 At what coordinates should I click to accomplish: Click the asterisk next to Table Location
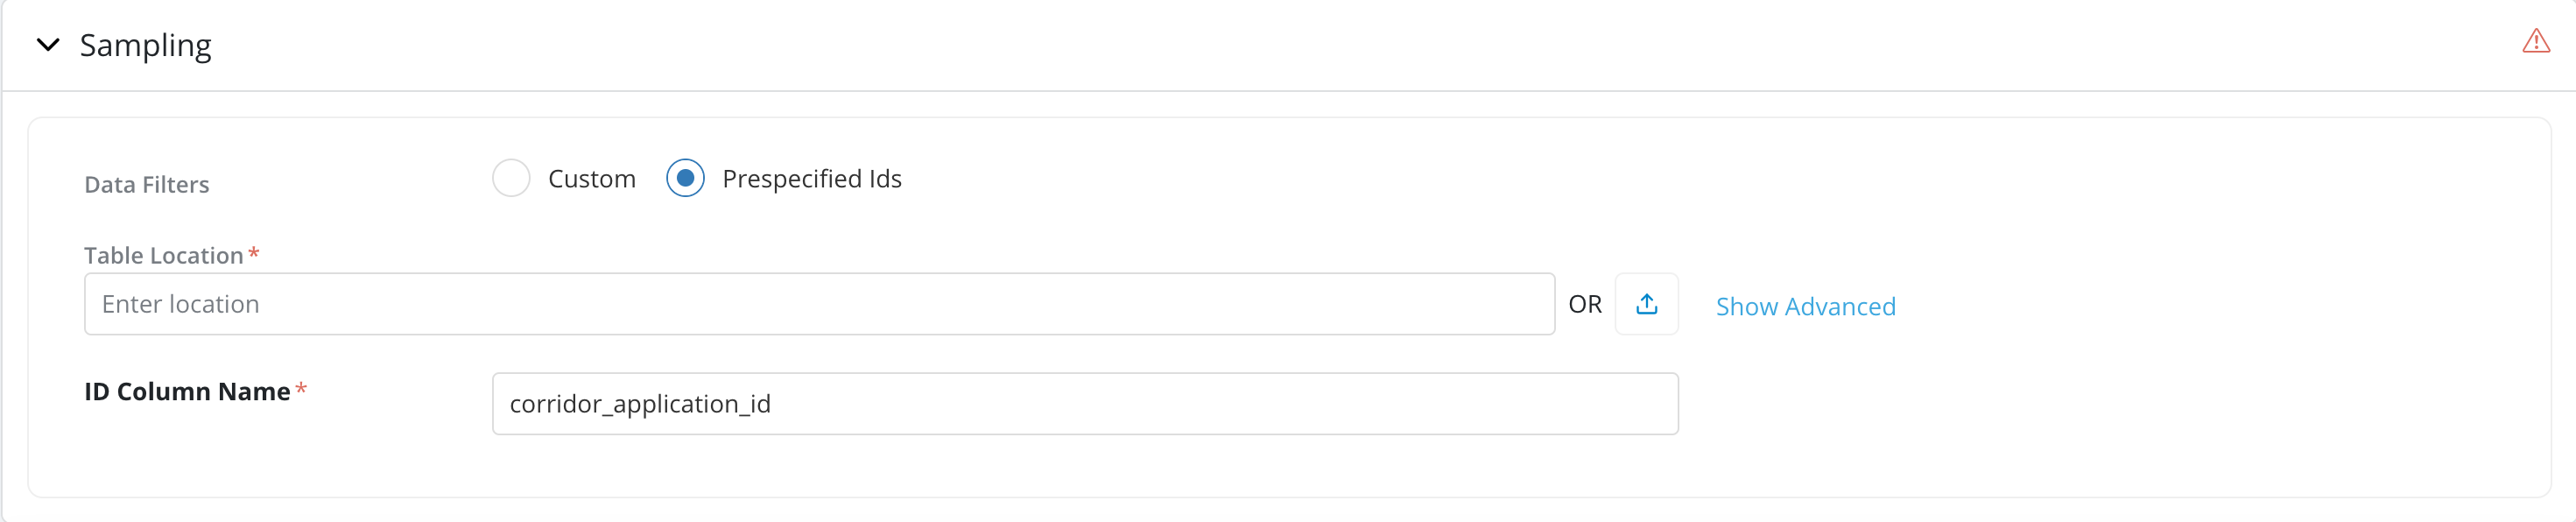(254, 254)
